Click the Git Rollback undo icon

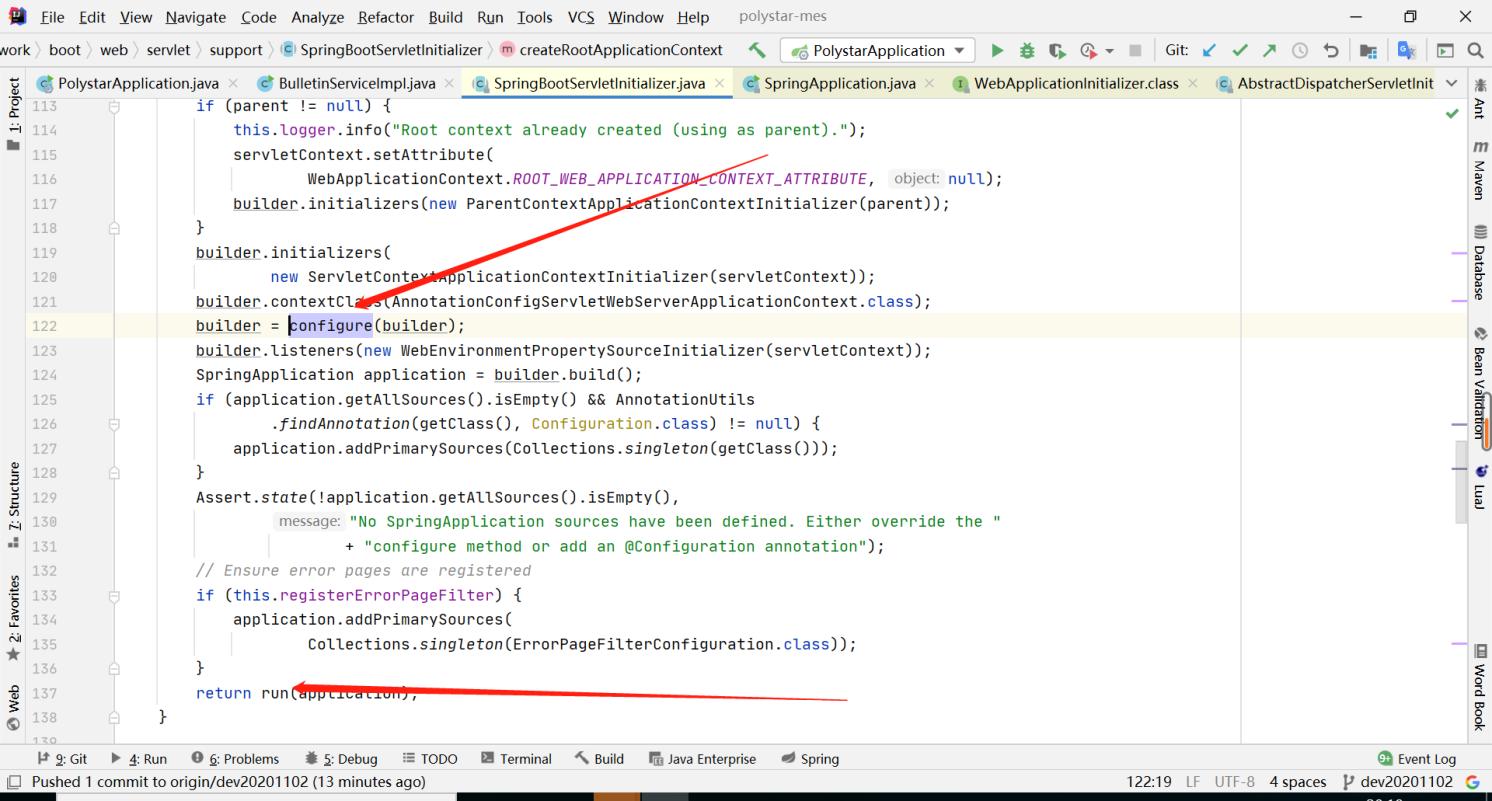click(x=1330, y=50)
